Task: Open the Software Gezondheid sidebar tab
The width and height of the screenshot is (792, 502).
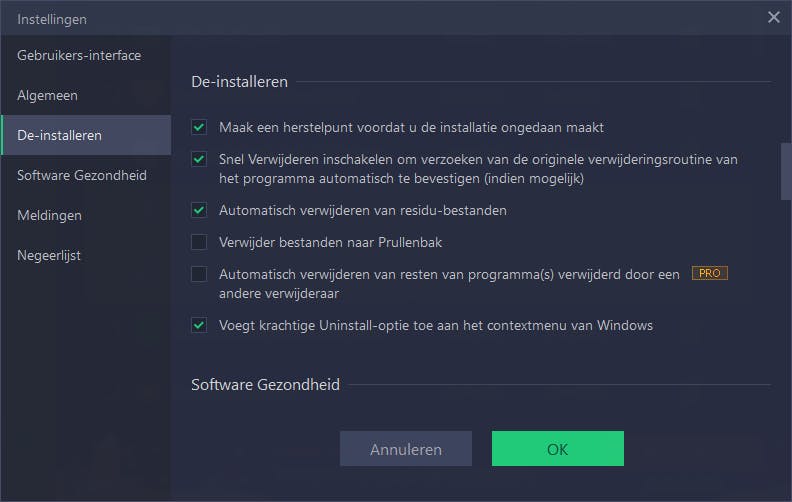Action: (x=82, y=175)
